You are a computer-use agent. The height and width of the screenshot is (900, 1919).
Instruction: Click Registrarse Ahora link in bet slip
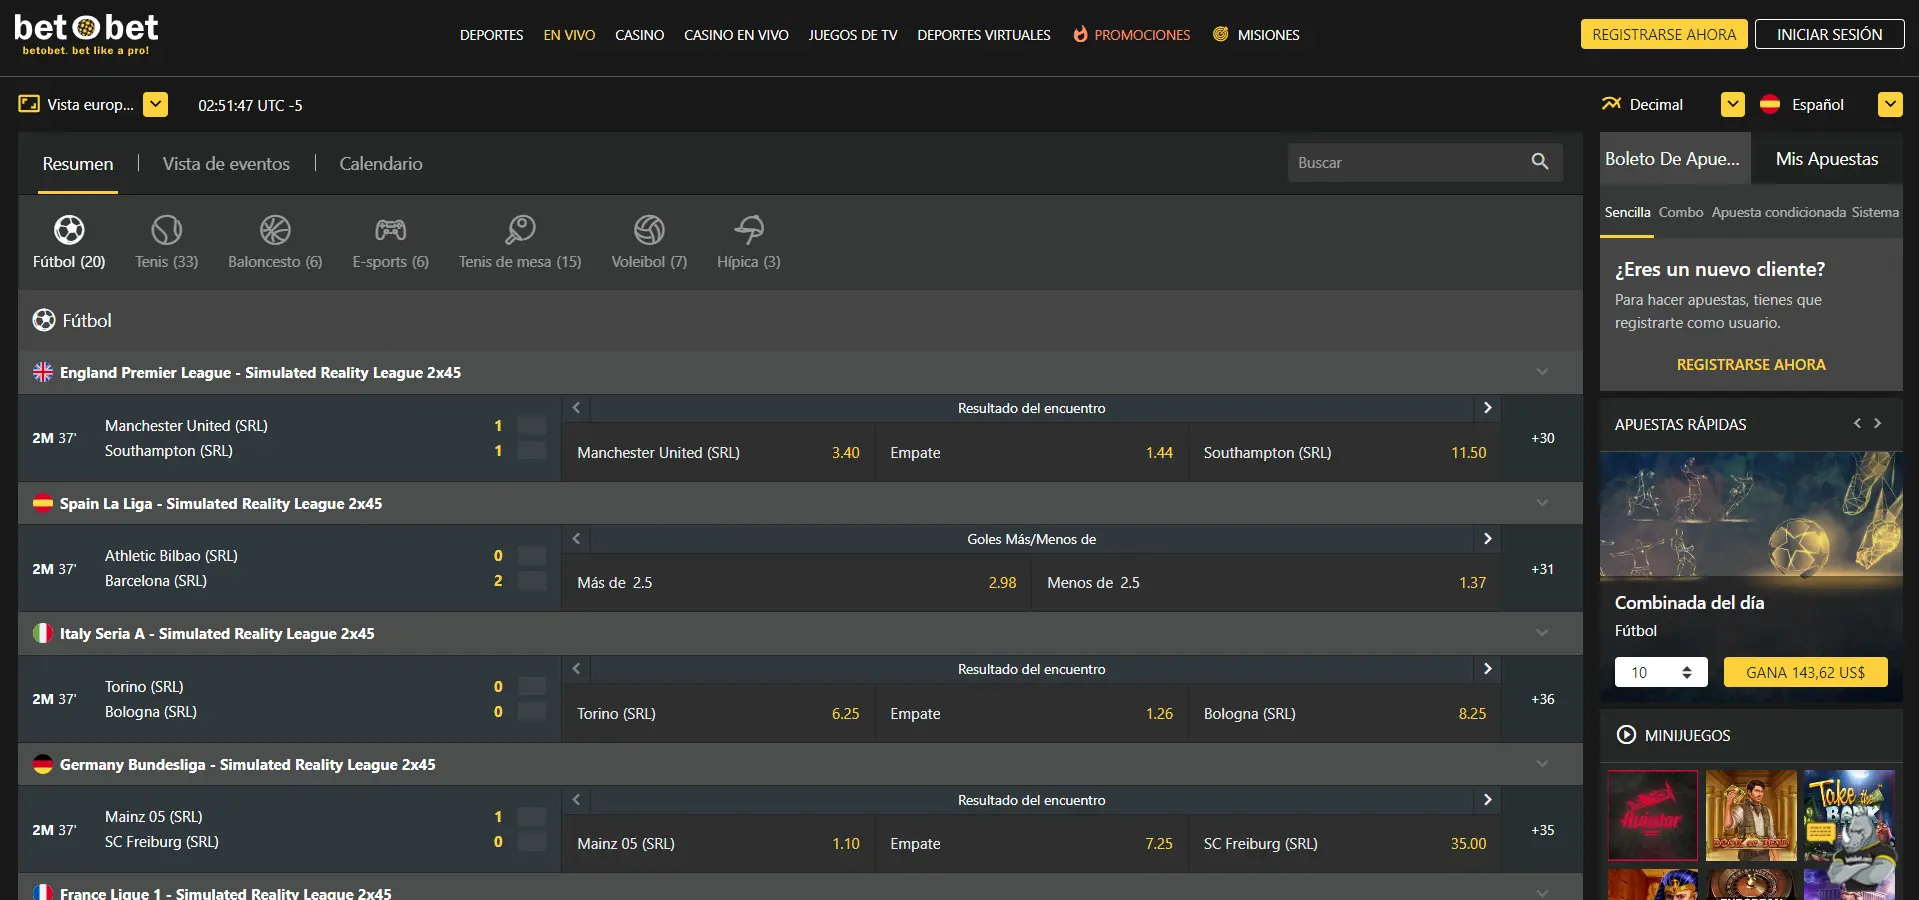pyautogui.click(x=1751, y=365)
